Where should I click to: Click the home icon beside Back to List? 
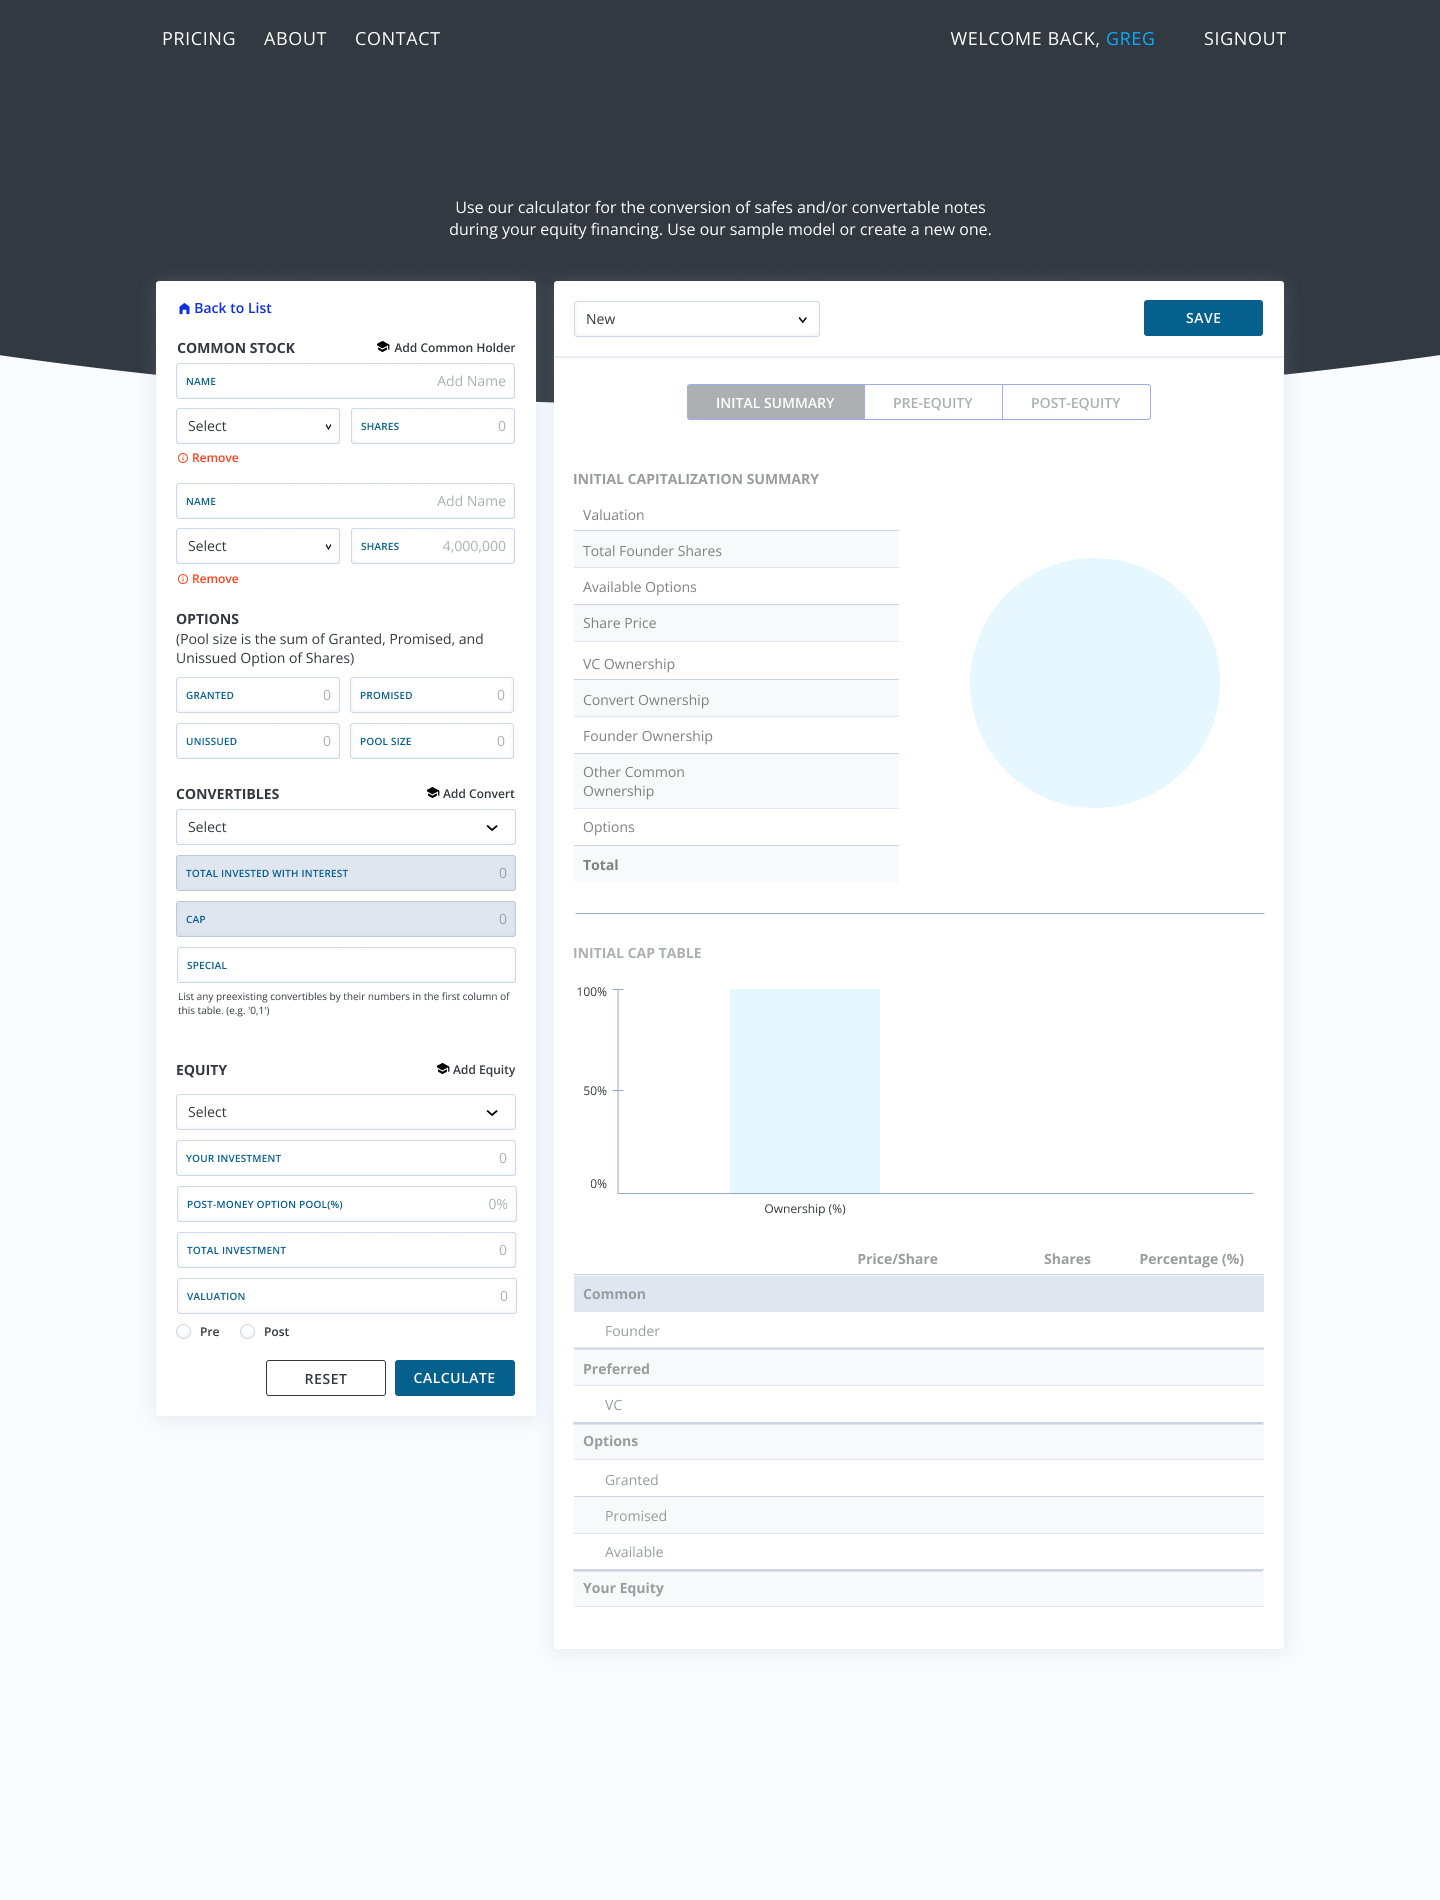tap(184, 309)
